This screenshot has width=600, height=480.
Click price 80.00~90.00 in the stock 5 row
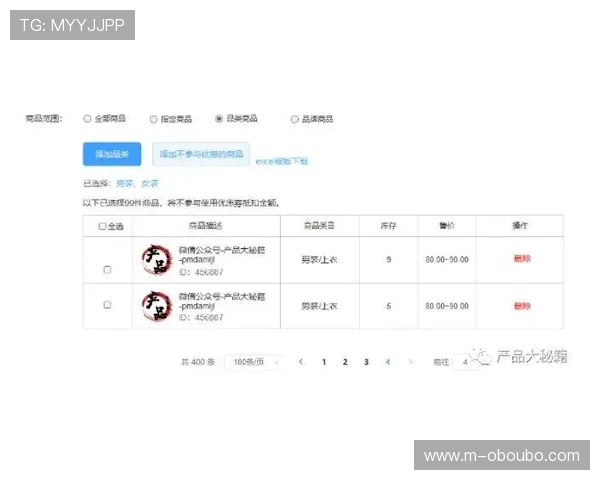[x=447, y=306]
